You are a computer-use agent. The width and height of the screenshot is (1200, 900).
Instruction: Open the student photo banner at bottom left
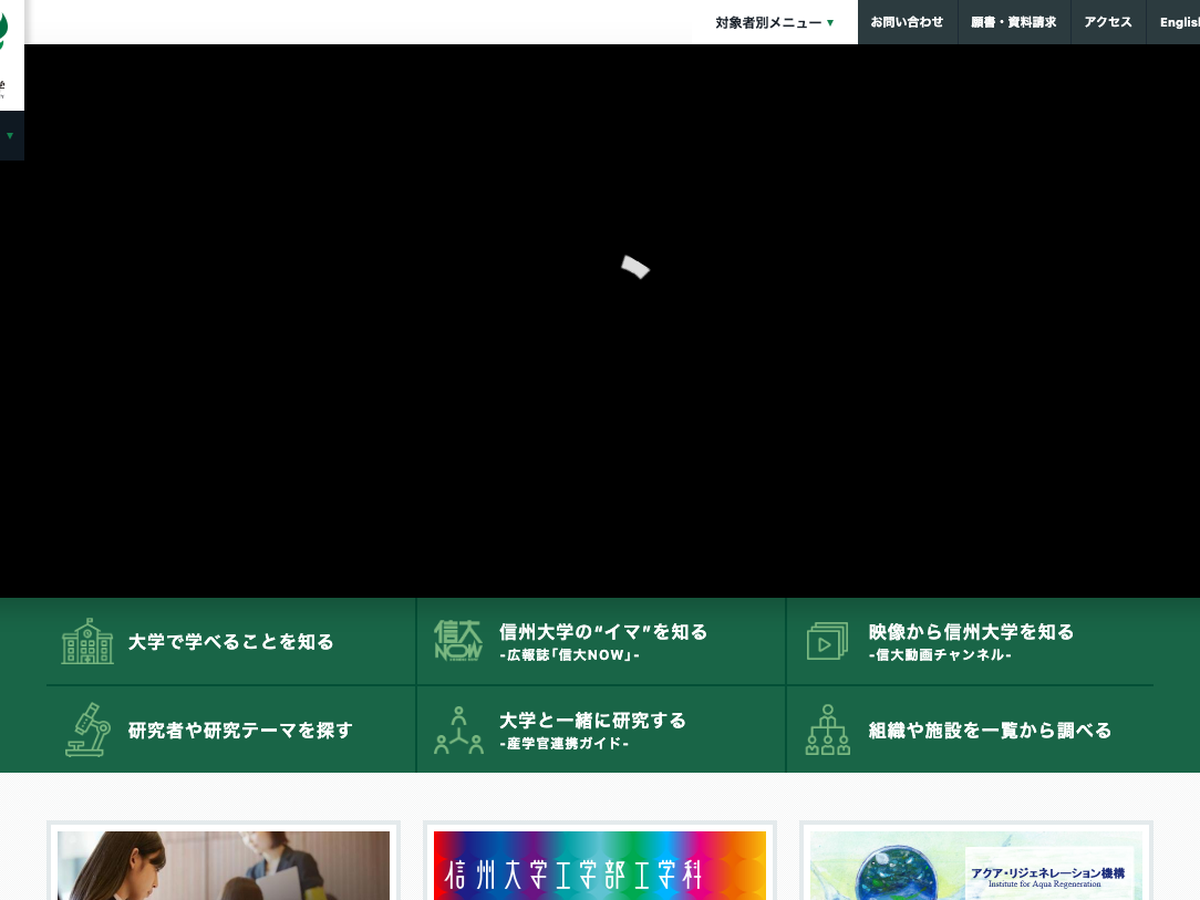(x=223, y=865)
